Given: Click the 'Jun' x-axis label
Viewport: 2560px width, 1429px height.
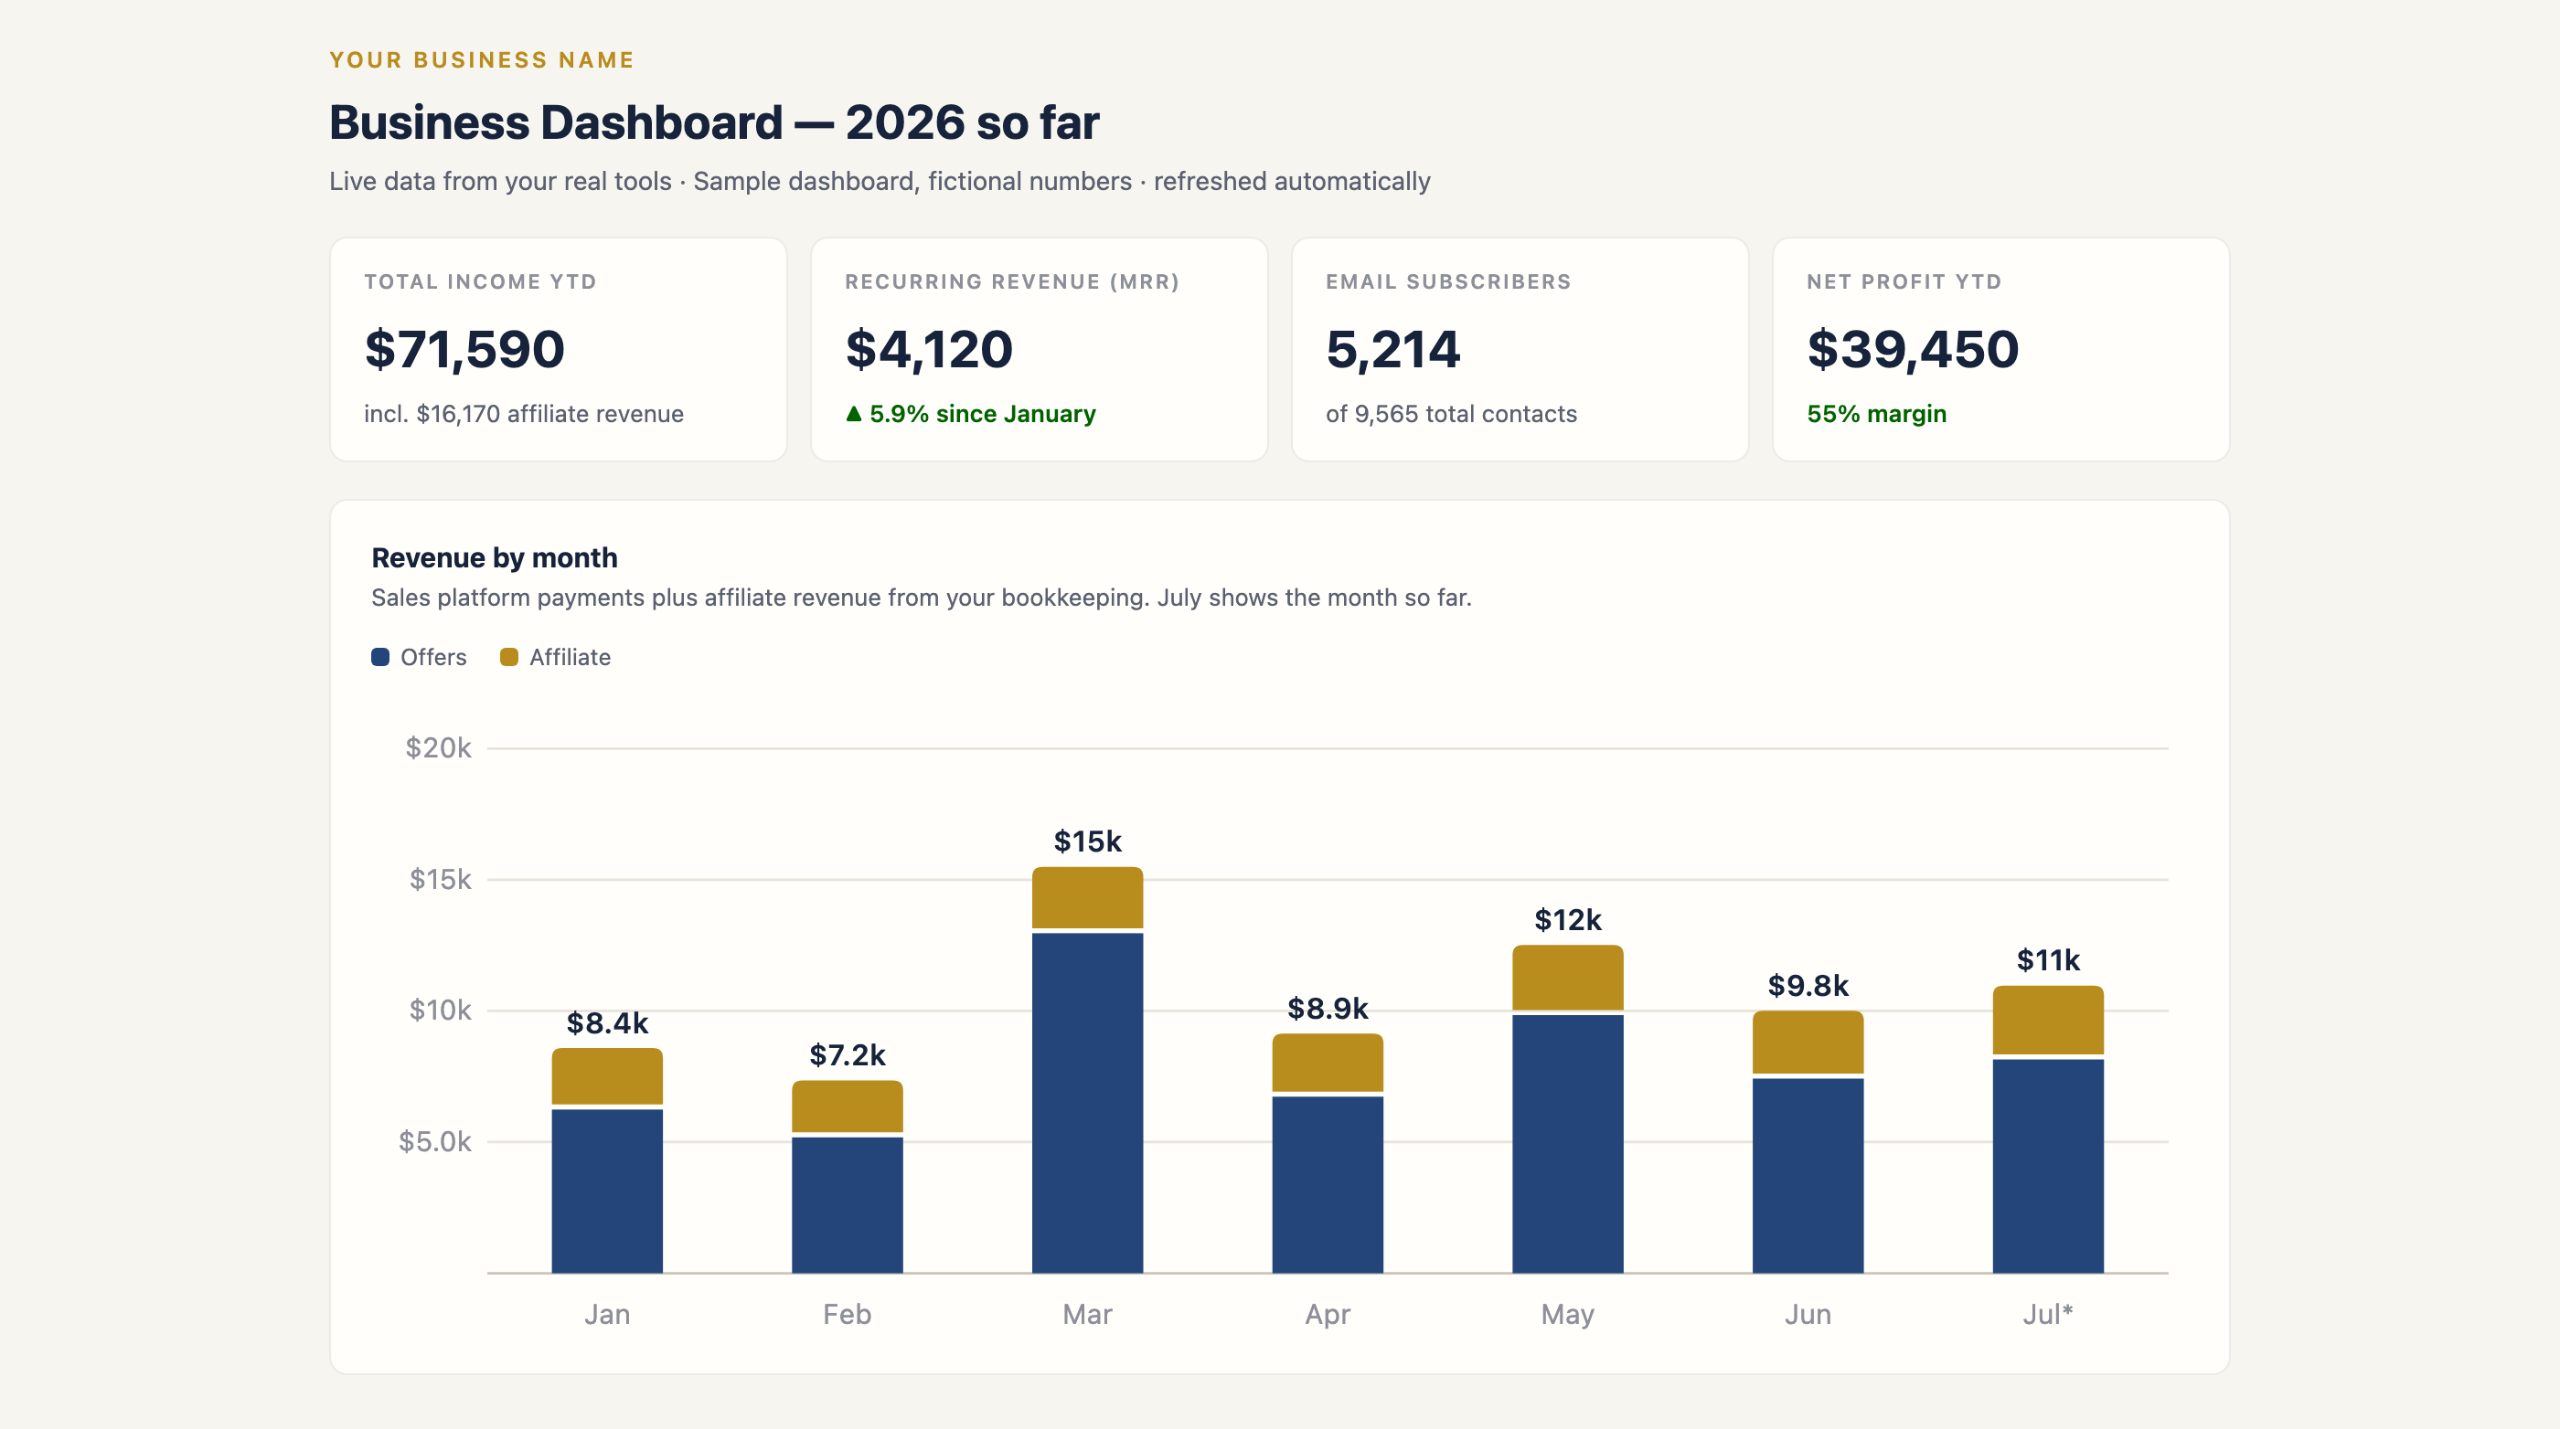Looking at the screenshot, I should click(1807, 1314).
